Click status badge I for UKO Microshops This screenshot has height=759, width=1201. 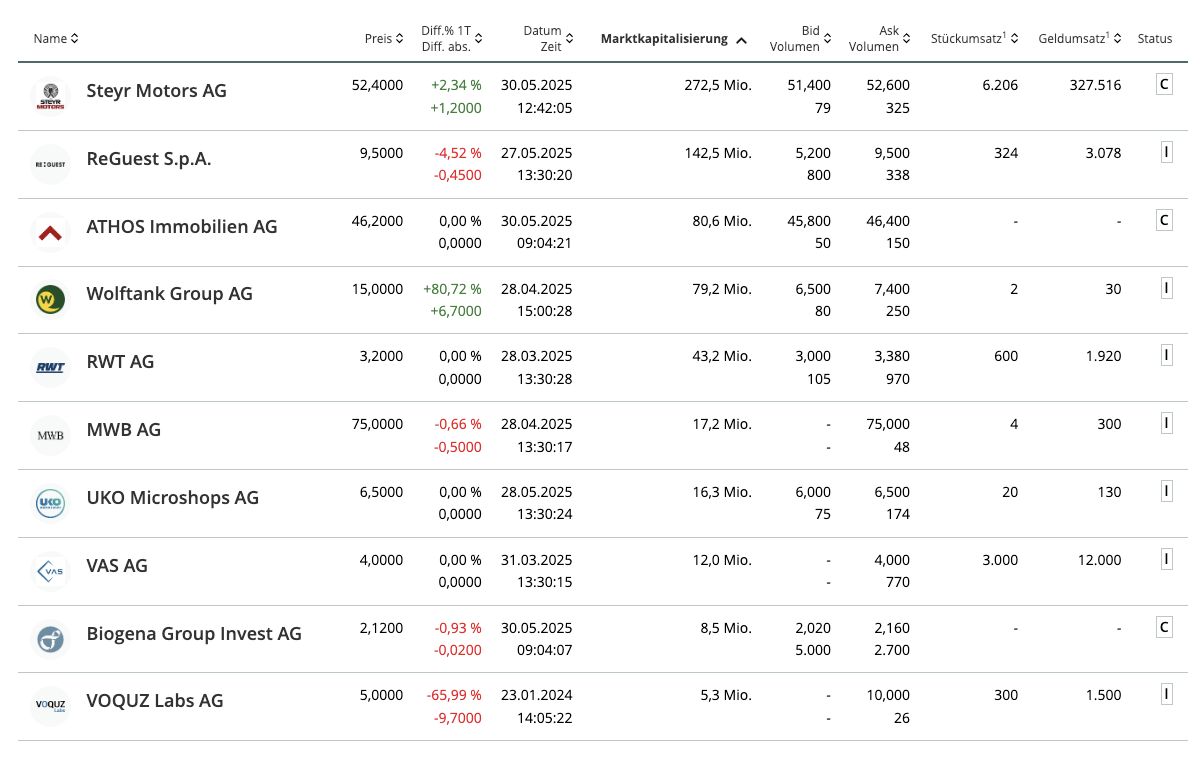1166,491
